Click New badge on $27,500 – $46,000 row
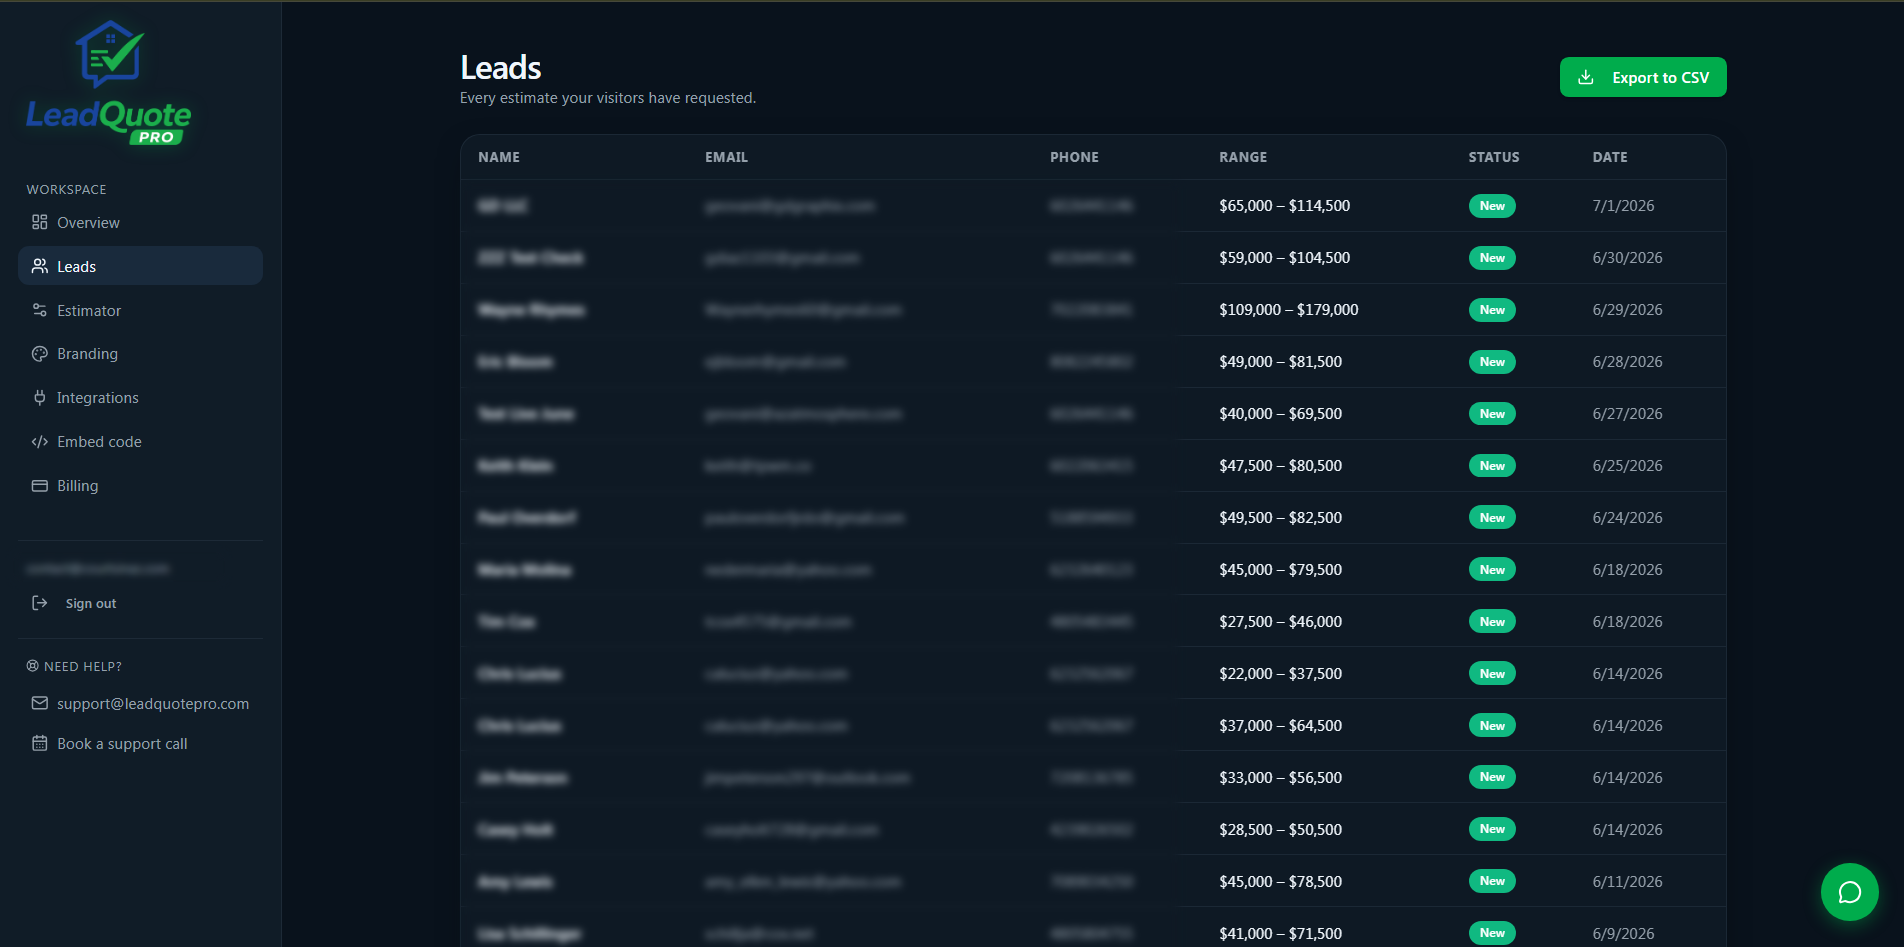Viewport: 1904px width, 947px height. (x=1492, y=622)
